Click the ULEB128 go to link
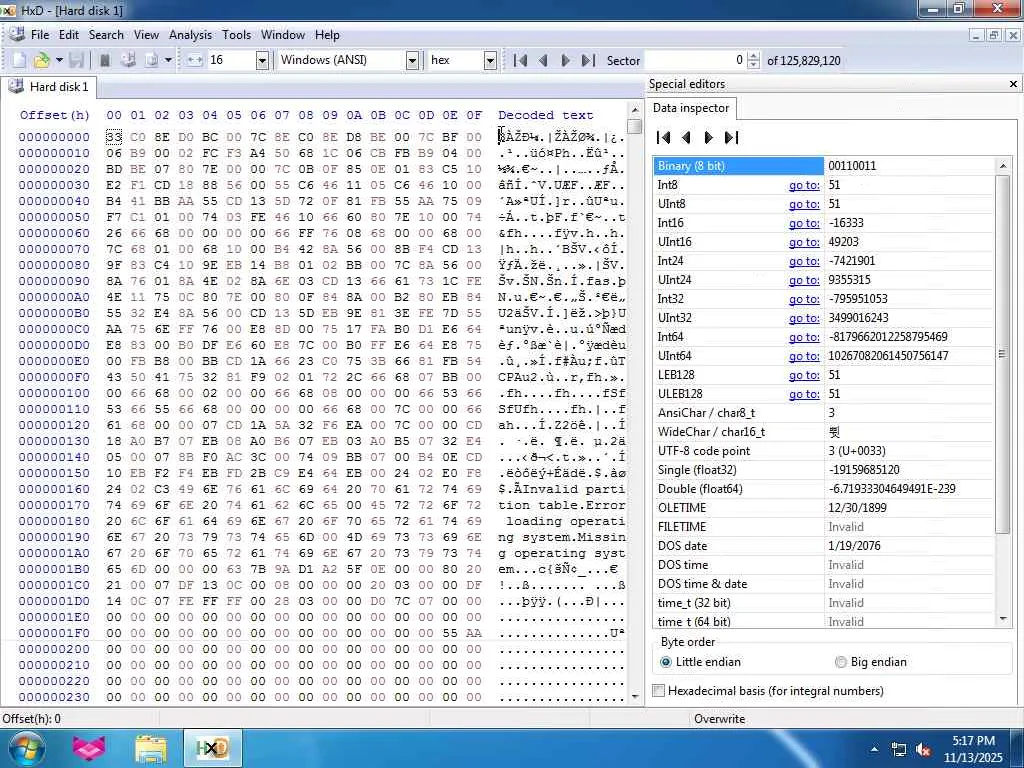The width and height of the screenshot is (1024, 768). click(x=804, y=394)
